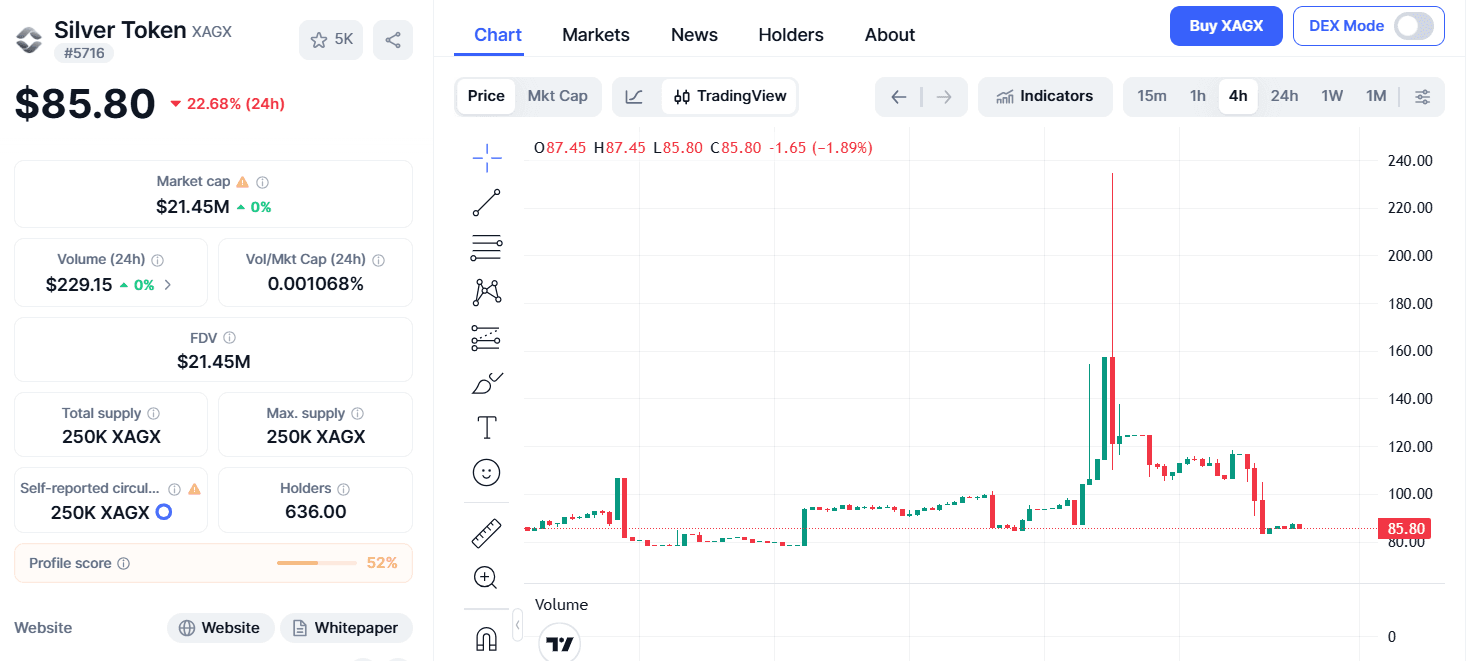Open the Whitepaper link
The width and height of the screenshot is (1466, 661).
(346, 628)
